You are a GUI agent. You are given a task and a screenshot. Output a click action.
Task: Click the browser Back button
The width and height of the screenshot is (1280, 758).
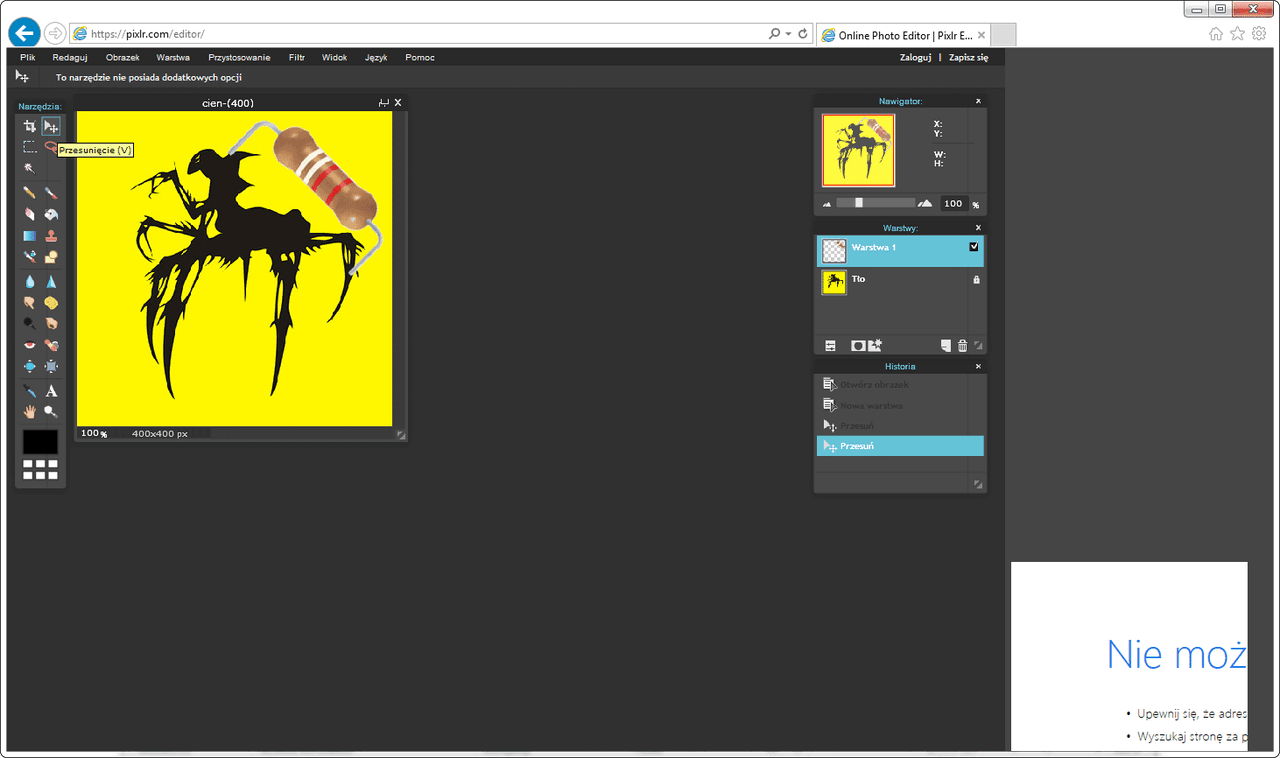pyautogui.click(x=24, y=33)
